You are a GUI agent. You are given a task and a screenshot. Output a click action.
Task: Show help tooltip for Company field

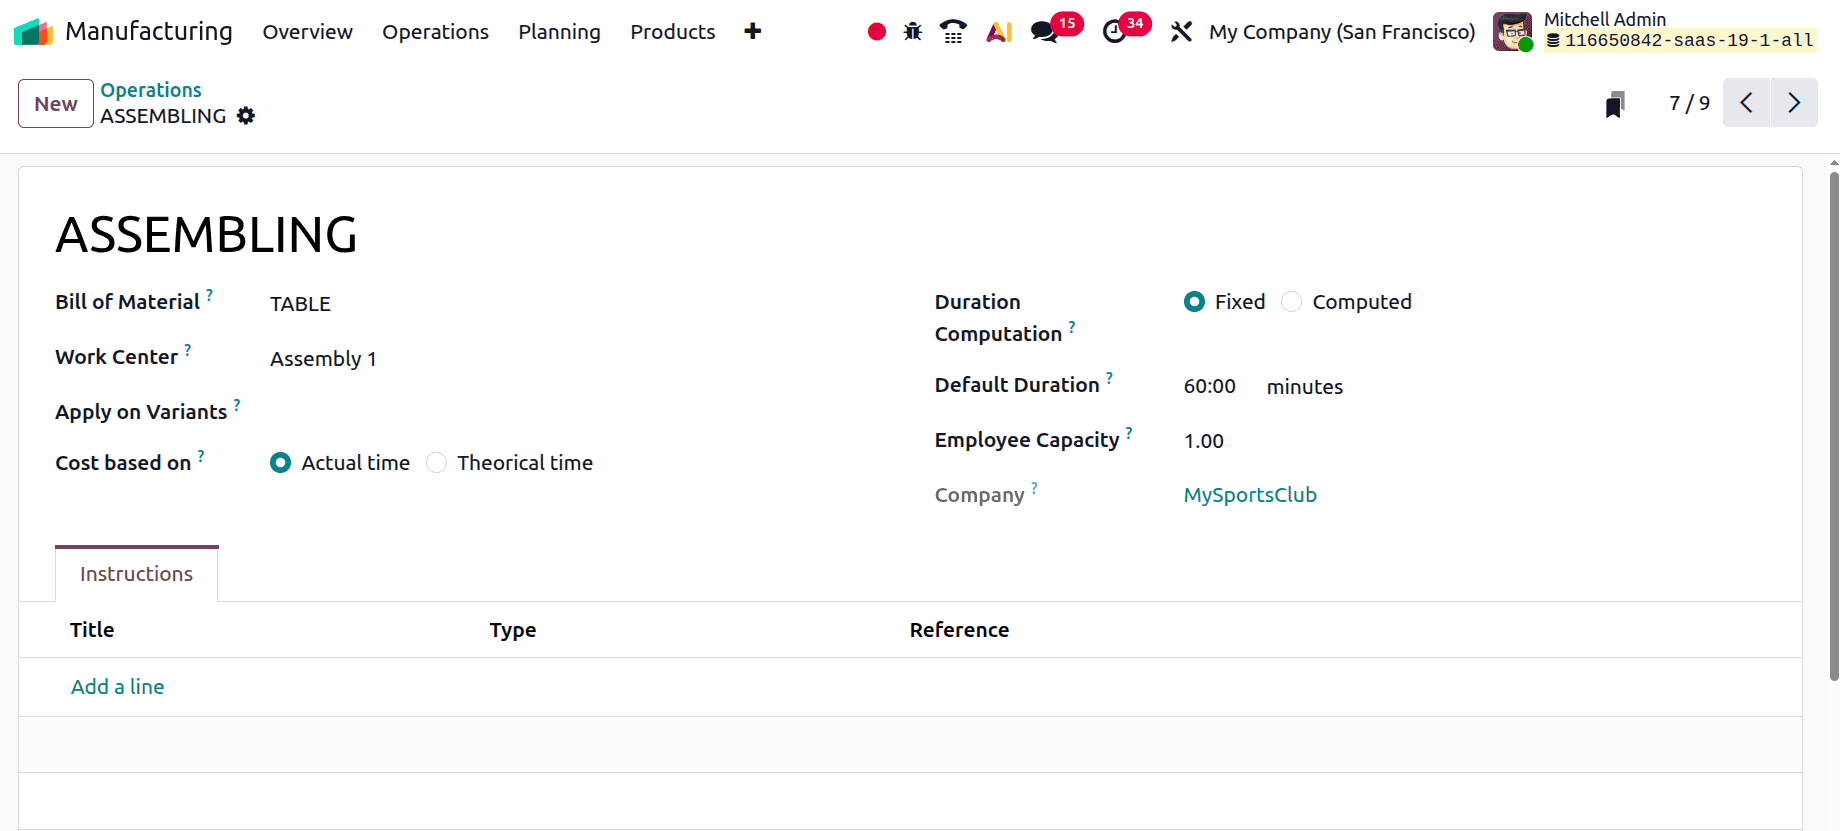(1034, 488)
